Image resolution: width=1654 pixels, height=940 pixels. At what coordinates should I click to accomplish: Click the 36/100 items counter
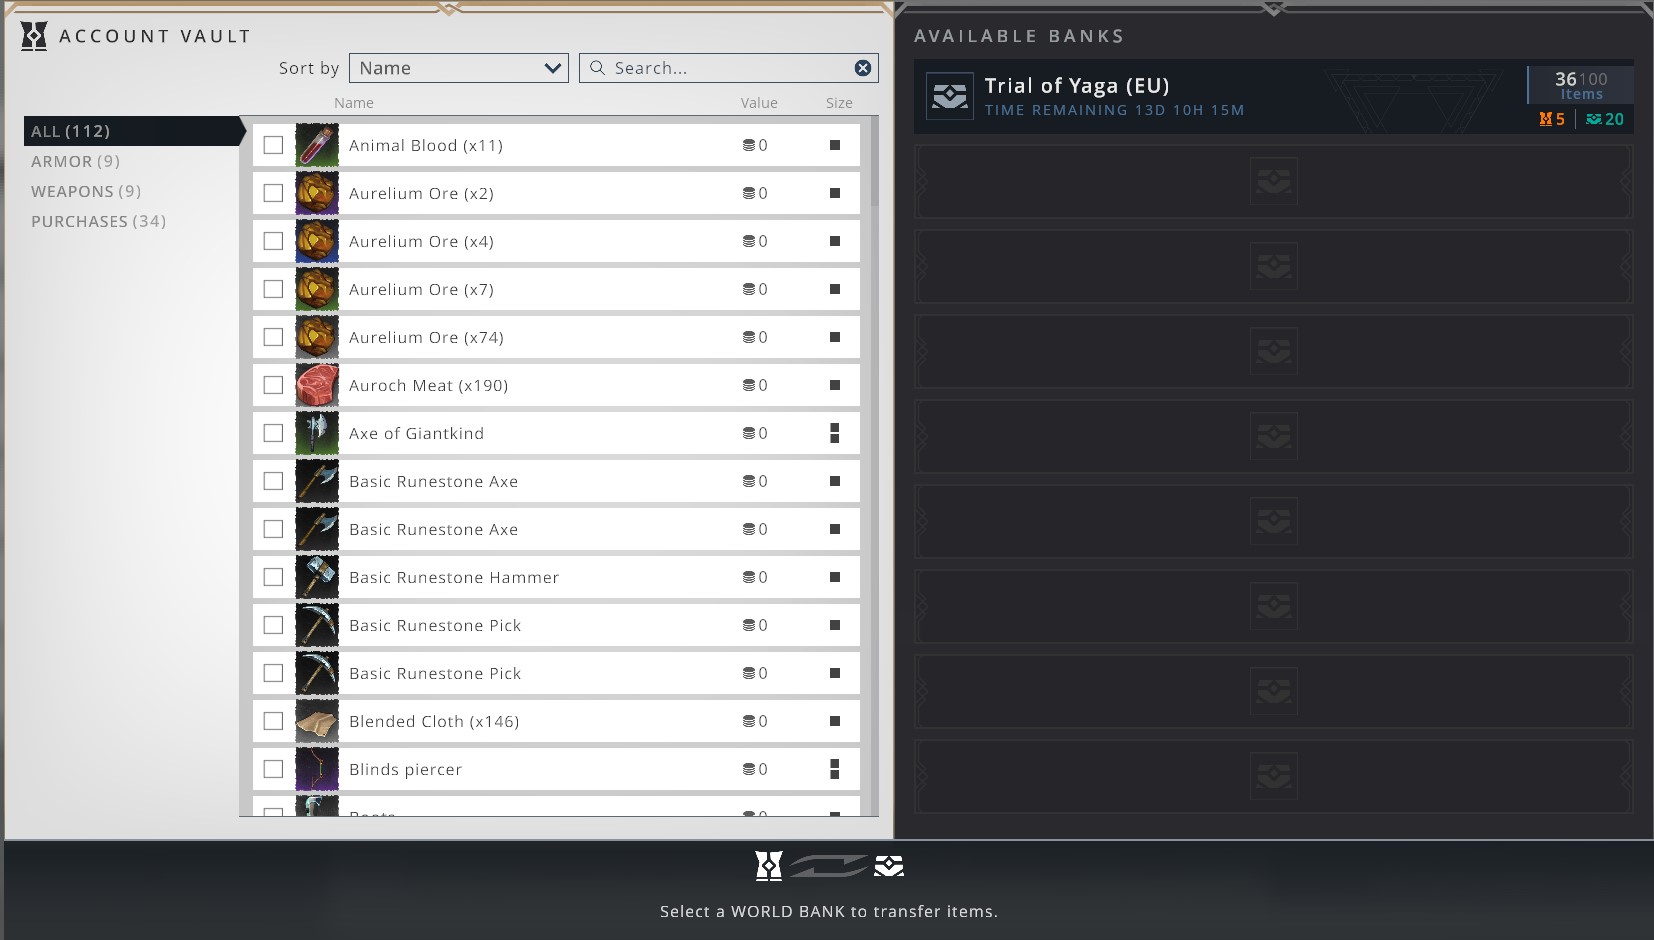[x=1581, y=85]
